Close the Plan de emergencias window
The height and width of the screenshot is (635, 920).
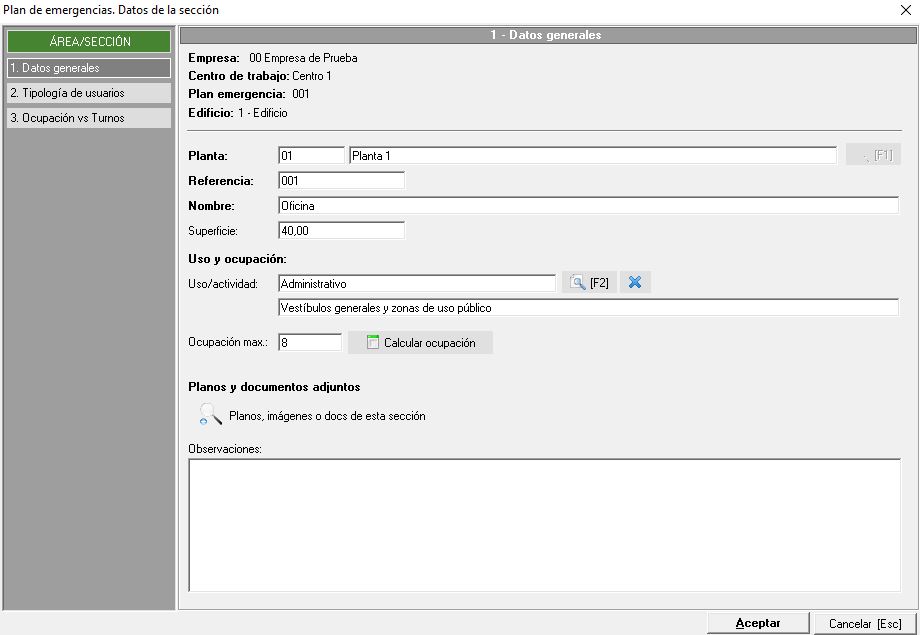906,10
